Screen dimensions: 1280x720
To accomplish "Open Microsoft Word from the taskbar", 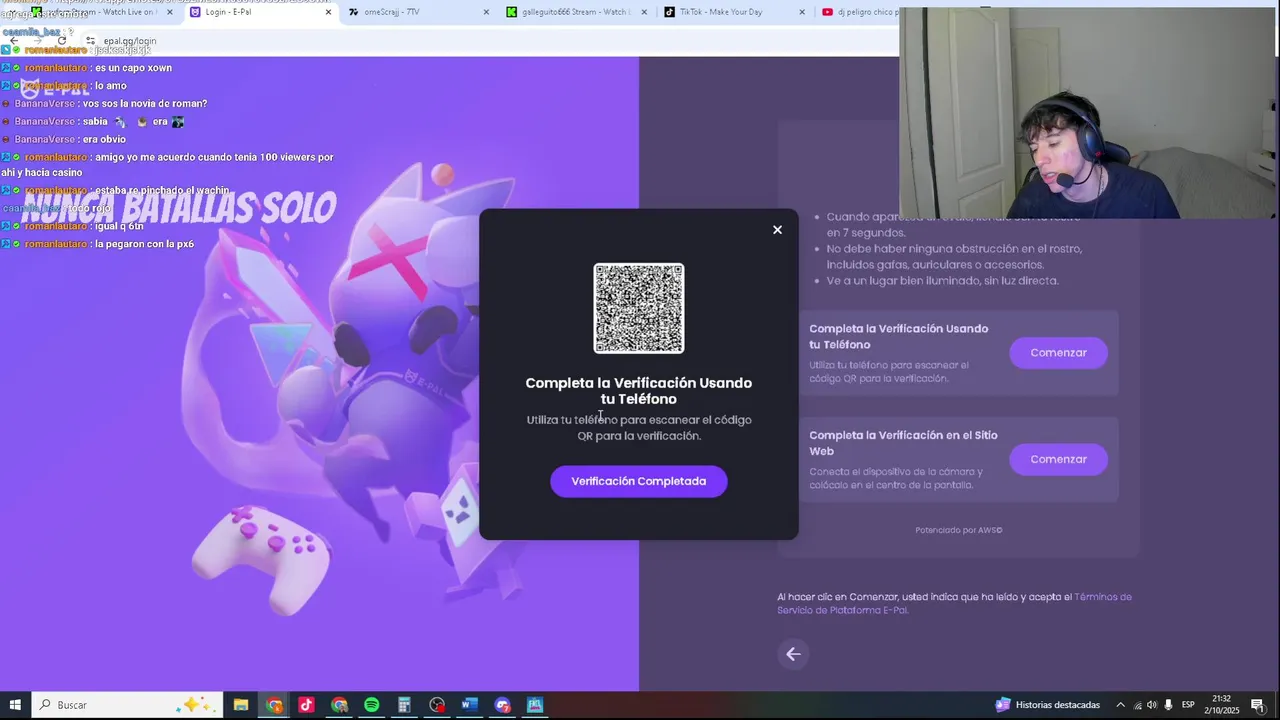I will 469,705.
